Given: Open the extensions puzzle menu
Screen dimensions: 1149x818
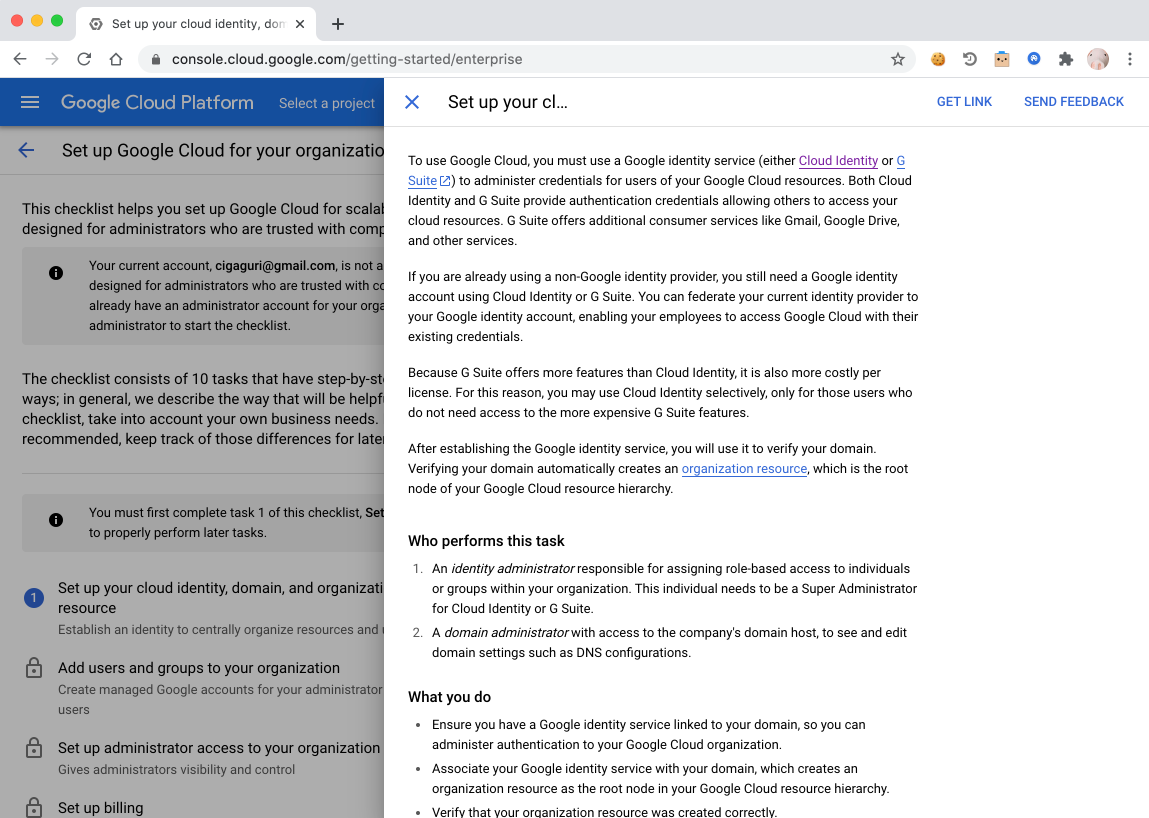Looking at the screenshot, I should [1065, 59].
